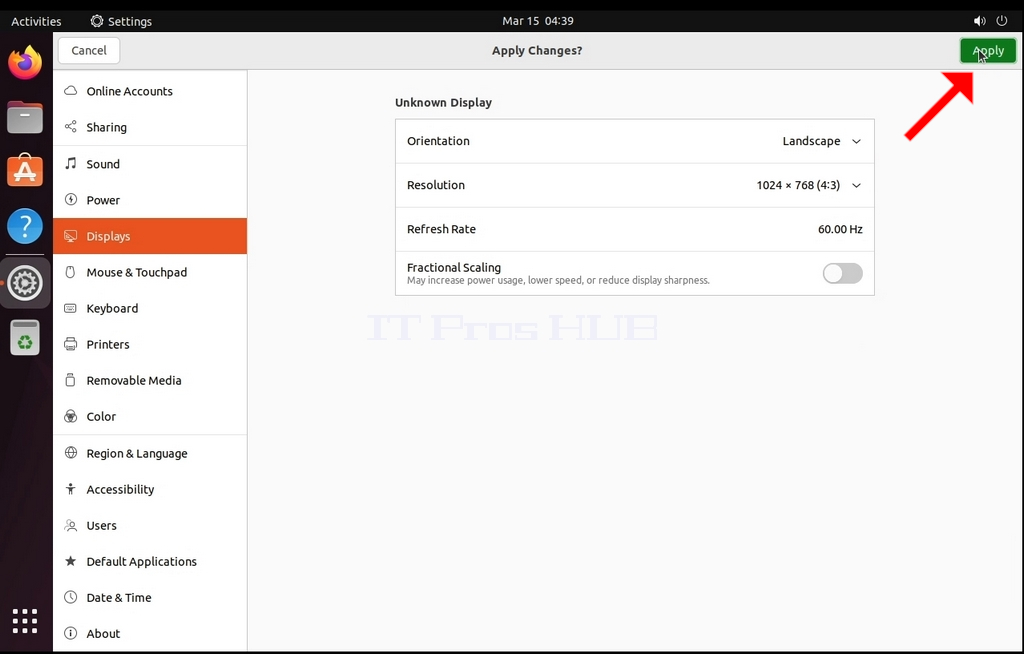Open Removable Media settings
The height and width of the screenshot is (654, 1024).
(150, 380)
